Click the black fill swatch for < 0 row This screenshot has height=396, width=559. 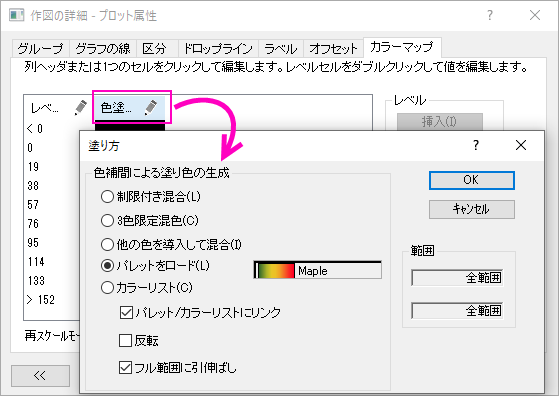coord(129,125)
